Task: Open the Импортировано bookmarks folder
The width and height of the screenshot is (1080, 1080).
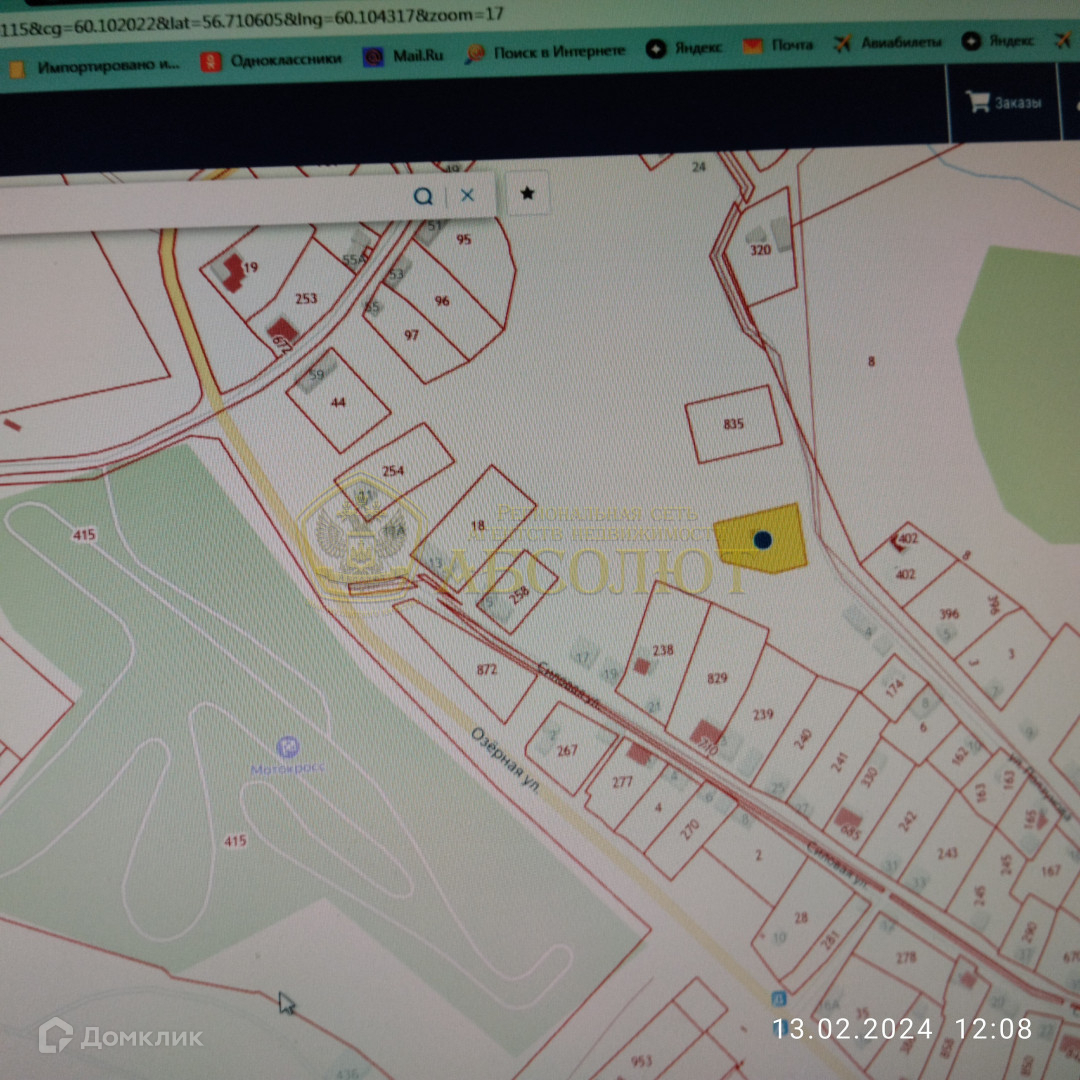Action: (95, 67)
